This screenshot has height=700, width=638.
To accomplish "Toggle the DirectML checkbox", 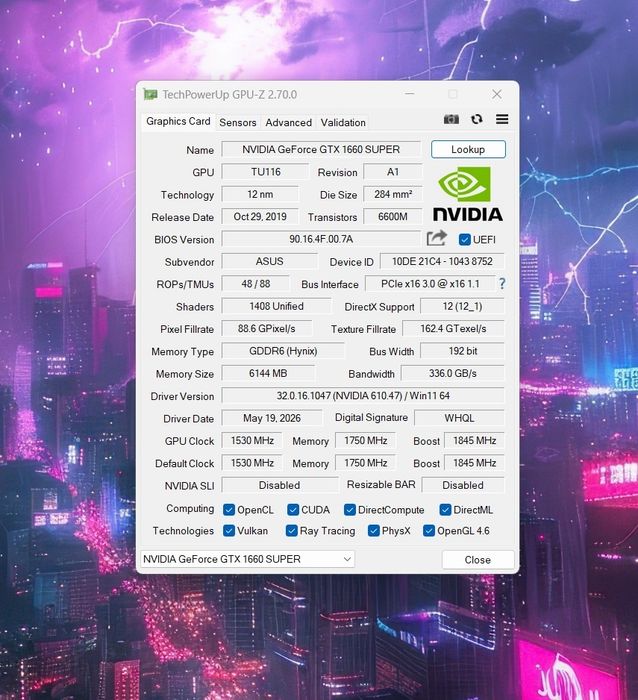I will coord(445,510).
